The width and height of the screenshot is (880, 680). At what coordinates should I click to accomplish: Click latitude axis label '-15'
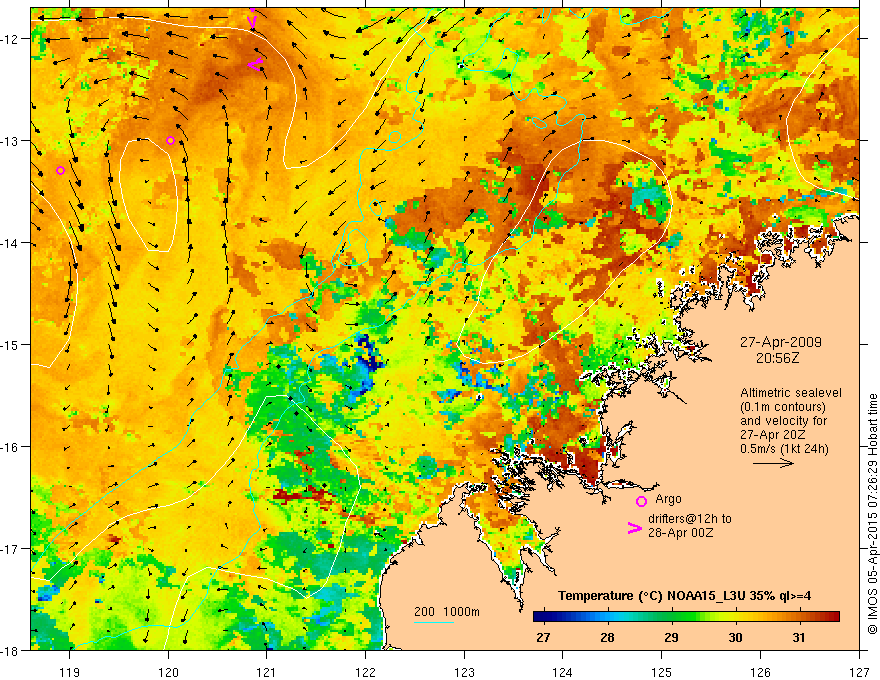pyautogui.click(x=10, y=344)
